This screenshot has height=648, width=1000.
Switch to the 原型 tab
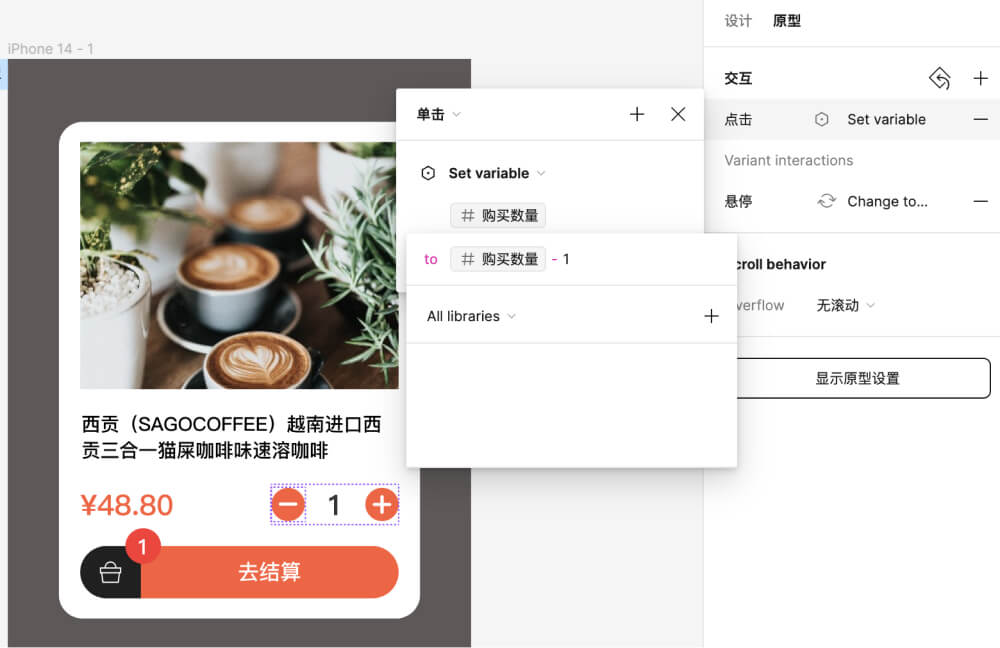click(787, 21)
